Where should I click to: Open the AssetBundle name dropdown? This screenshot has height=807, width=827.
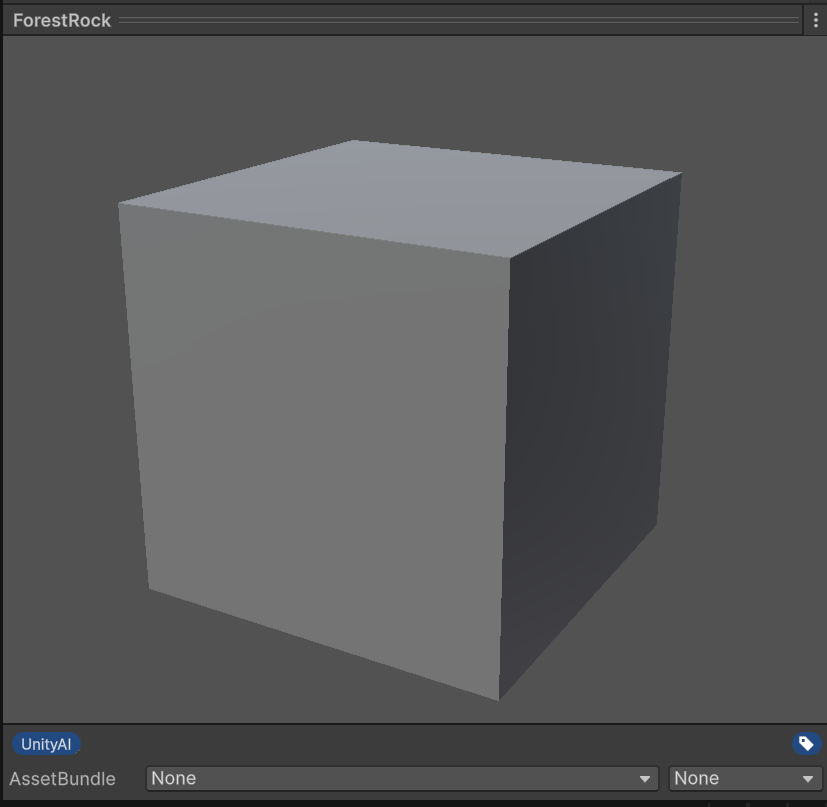coord(402,779)
